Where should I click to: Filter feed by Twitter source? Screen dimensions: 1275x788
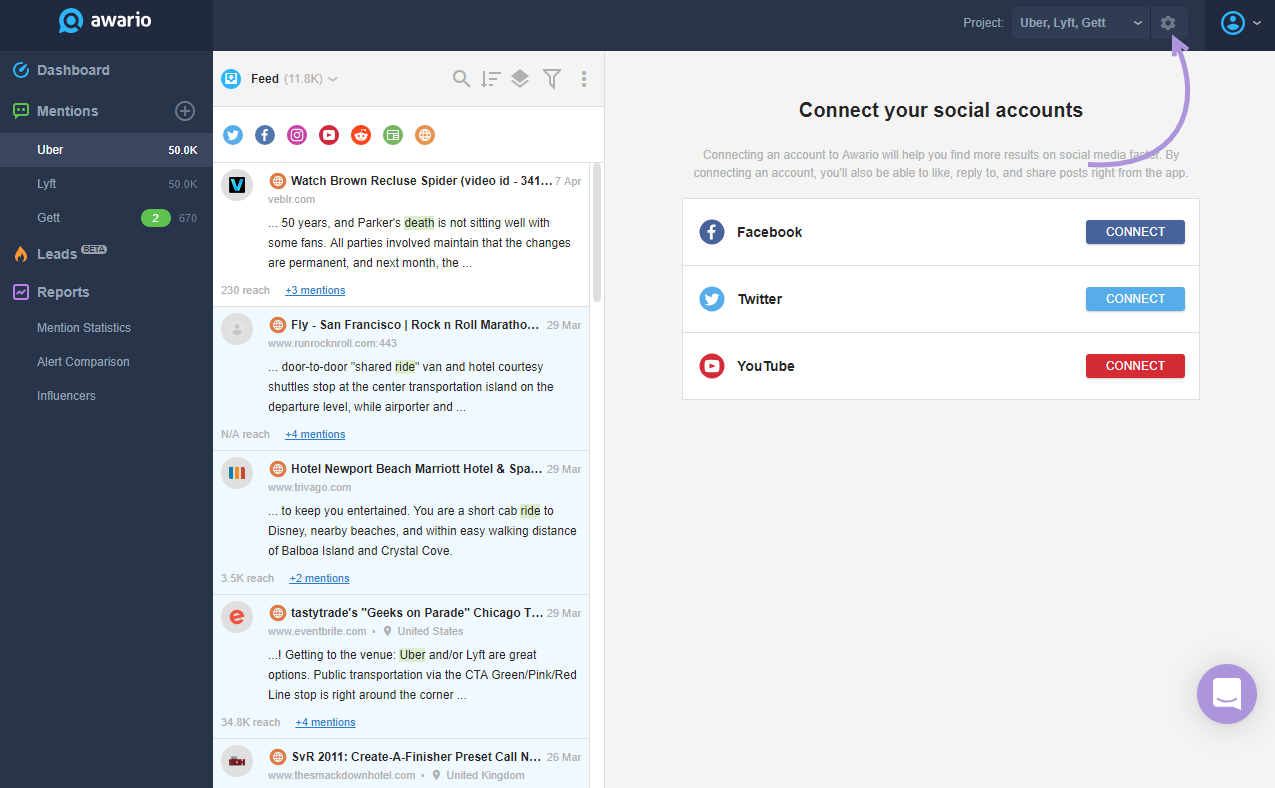(x=233, y=135)
